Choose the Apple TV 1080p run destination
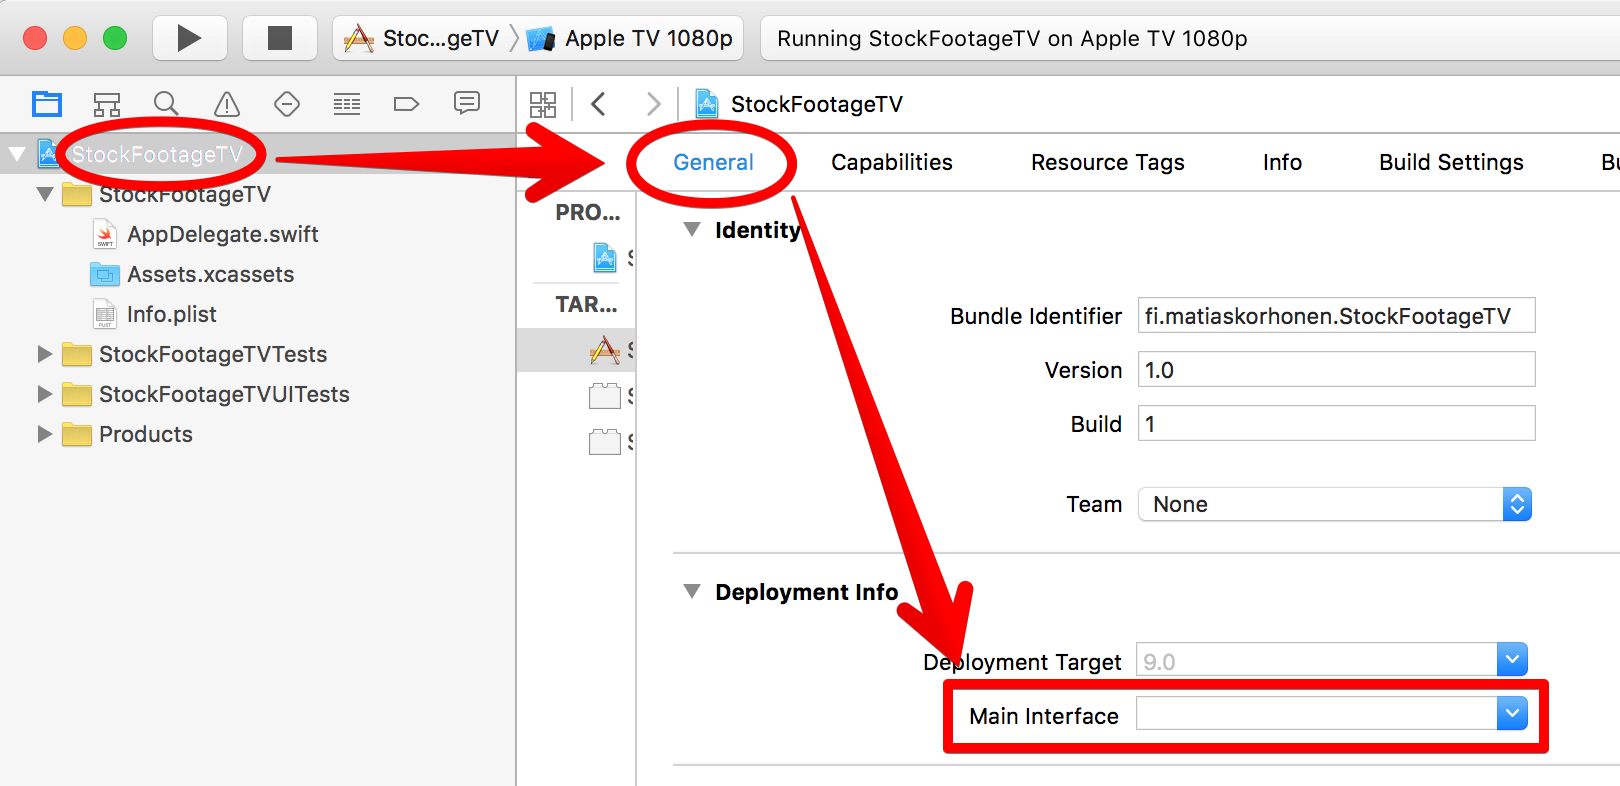This screenshot has height=786, width=1620. click(632, 38)
